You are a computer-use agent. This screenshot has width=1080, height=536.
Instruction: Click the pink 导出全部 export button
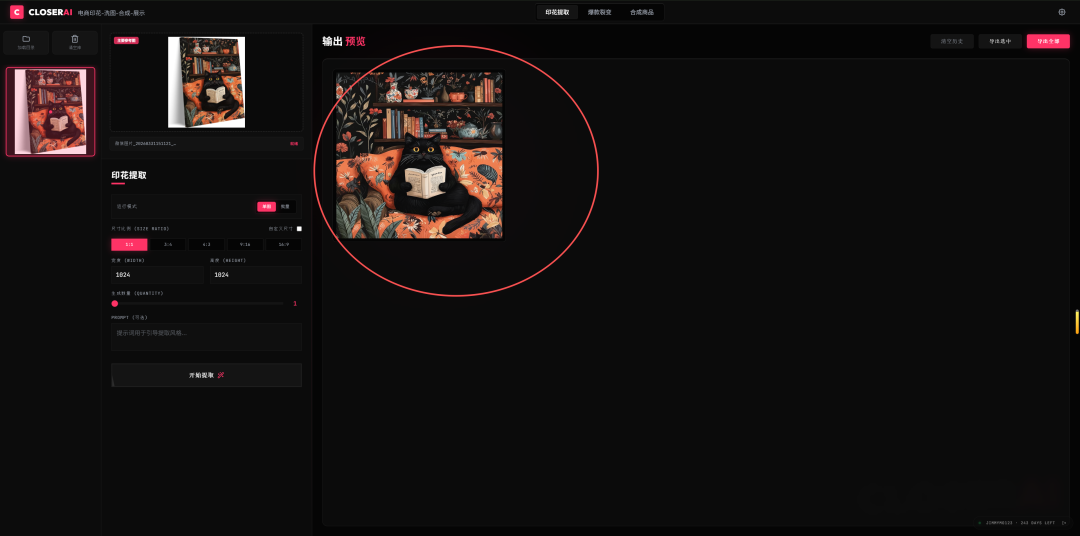point(1048,41)
